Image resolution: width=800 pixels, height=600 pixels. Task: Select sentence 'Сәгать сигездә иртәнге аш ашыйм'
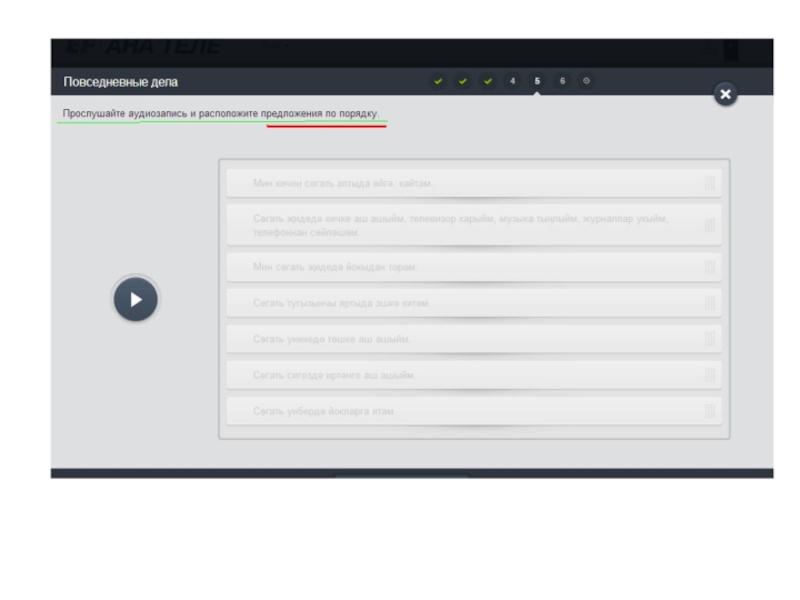point(474,375)
